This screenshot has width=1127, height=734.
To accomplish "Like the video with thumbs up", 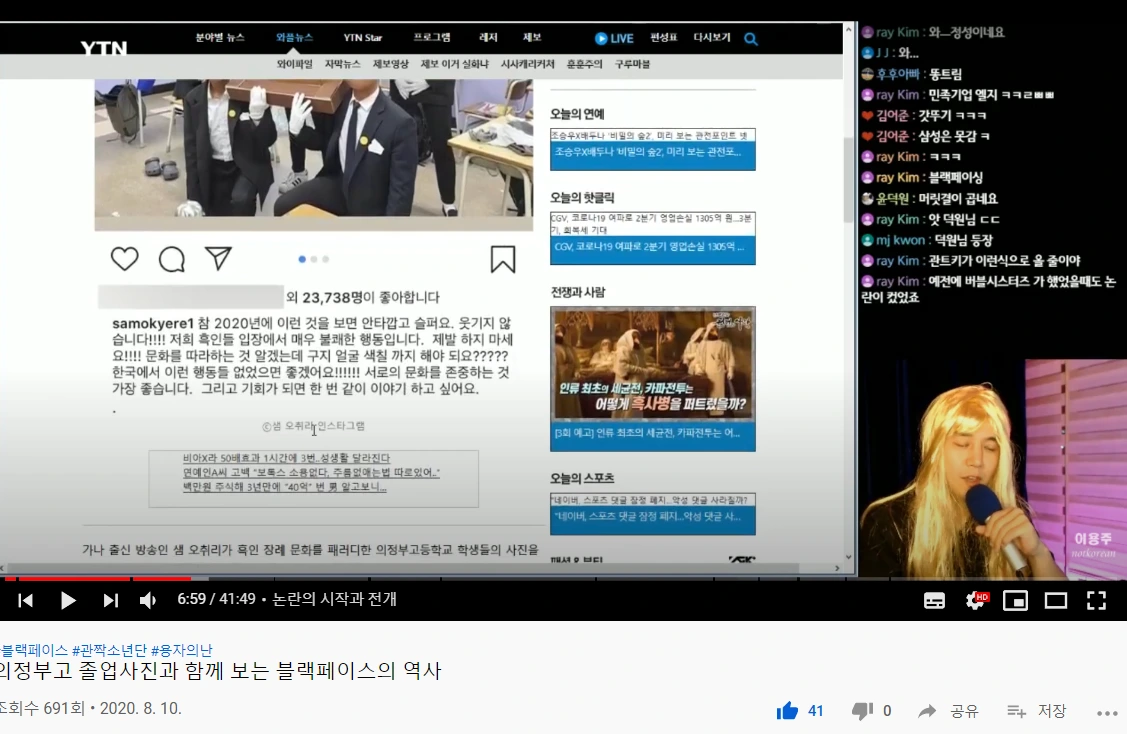I will pyautogui.click(x=788, y=711).
